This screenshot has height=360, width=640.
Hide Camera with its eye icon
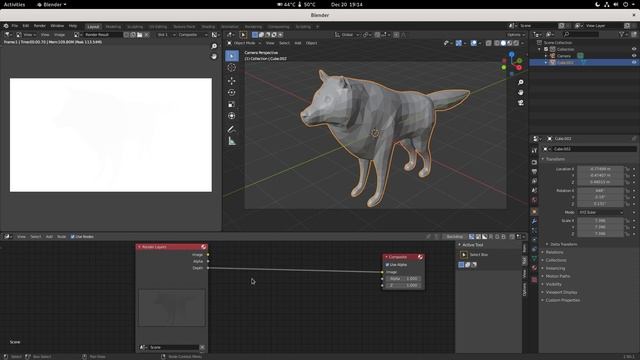[x=634, y=56]
